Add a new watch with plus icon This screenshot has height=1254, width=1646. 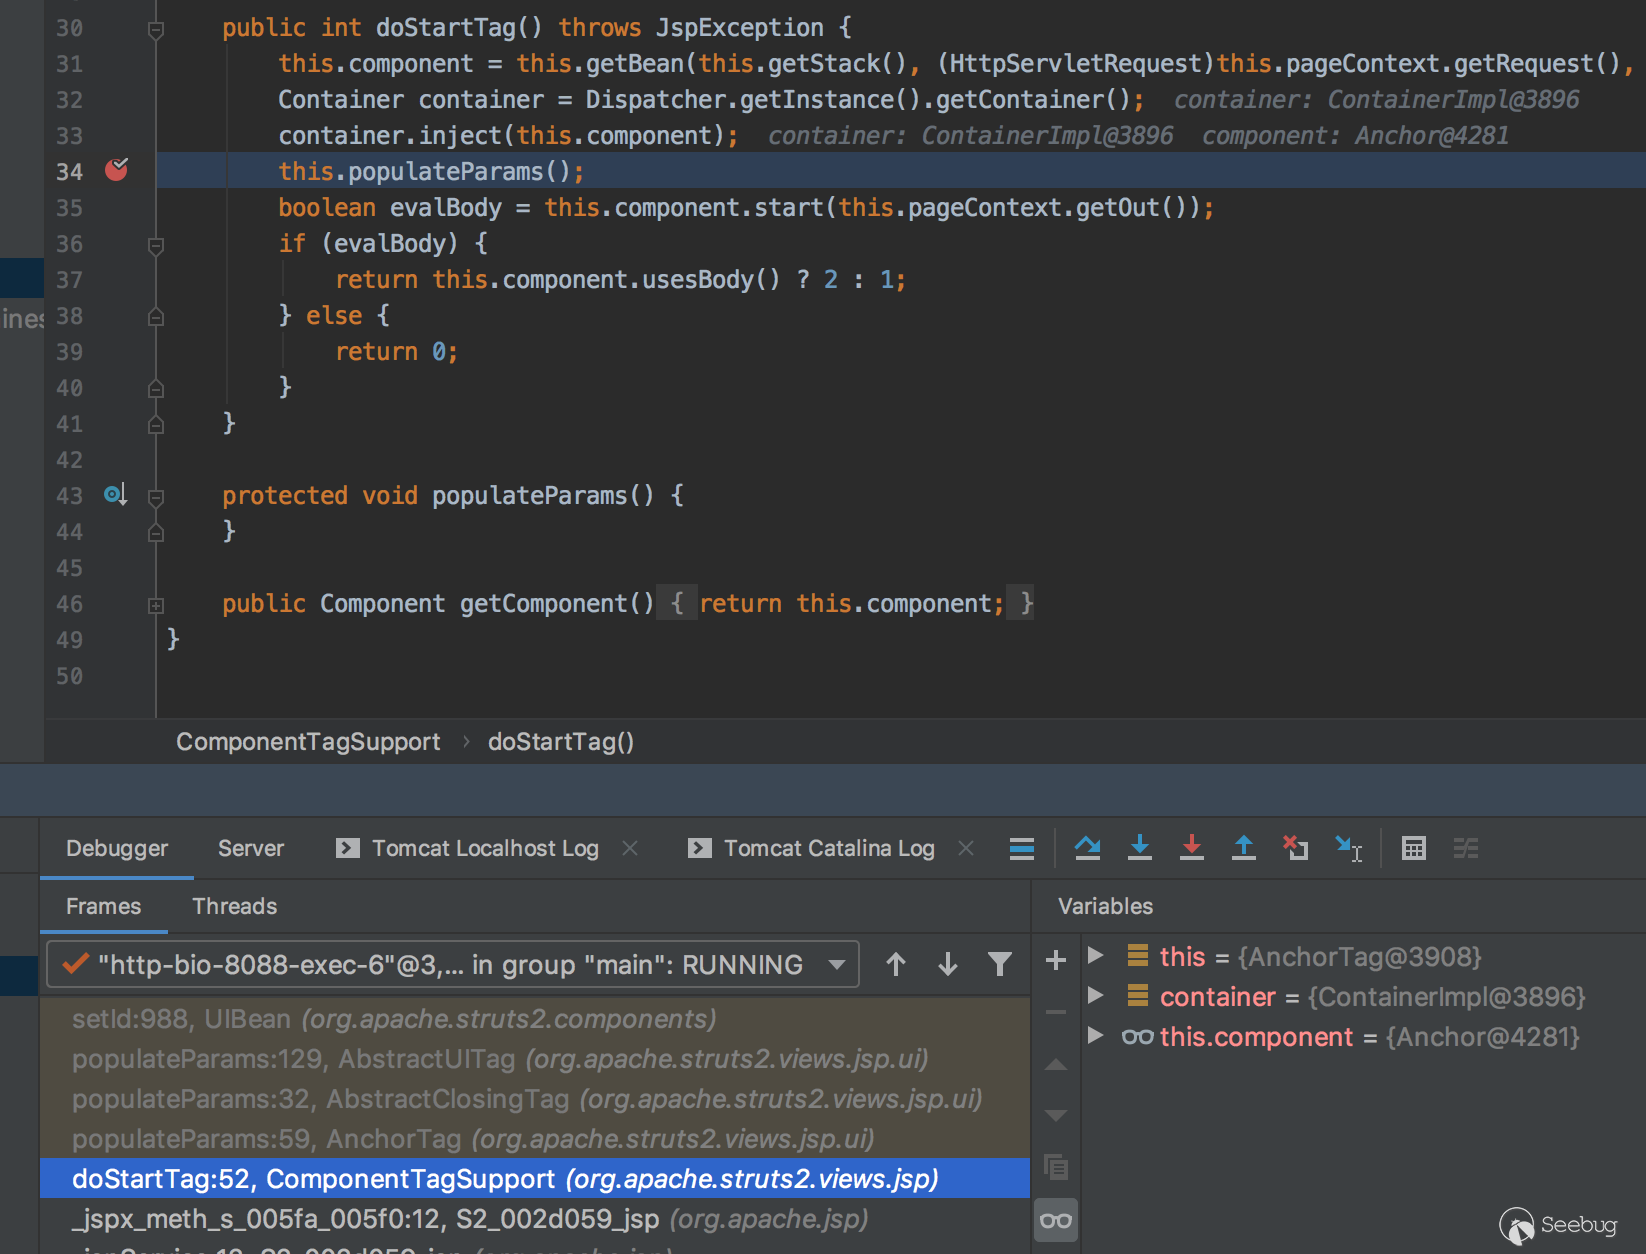coord(1055,961)
